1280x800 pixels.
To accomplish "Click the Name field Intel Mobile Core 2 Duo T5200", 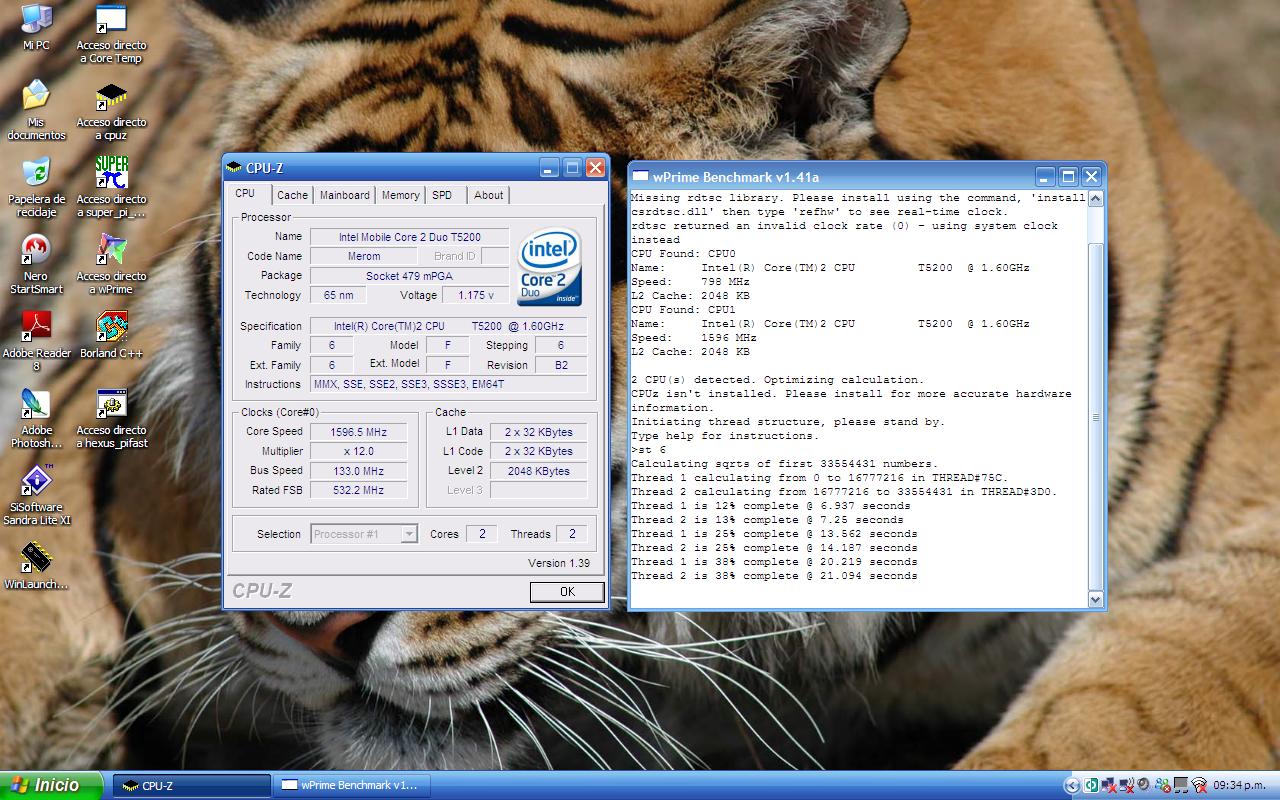I will coord(409,237).
